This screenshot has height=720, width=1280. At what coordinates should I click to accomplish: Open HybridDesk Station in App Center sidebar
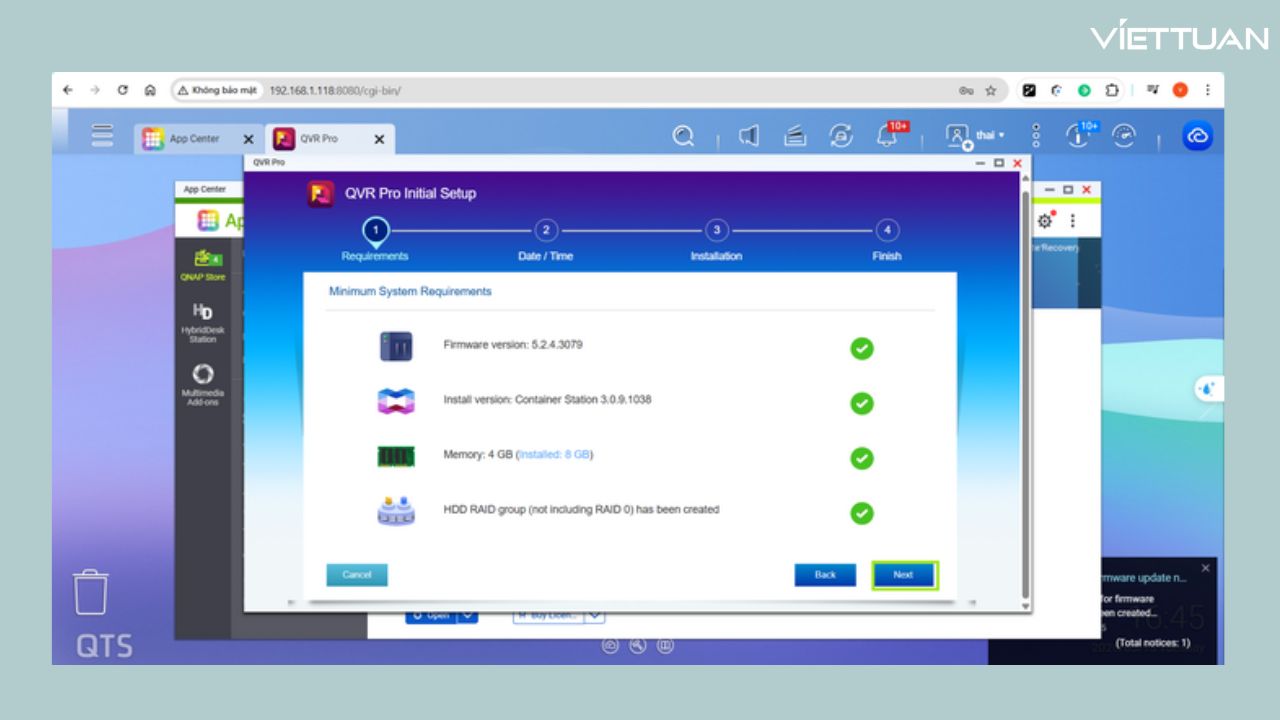(x=203, y=322)
